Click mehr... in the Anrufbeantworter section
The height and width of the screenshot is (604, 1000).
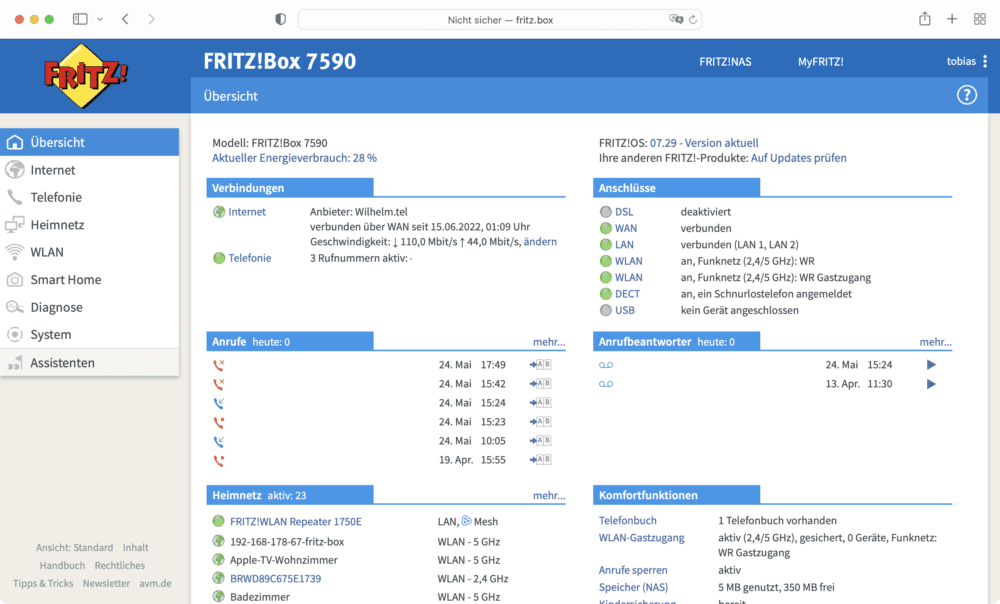pyautogui.click(x=936, y=342)
